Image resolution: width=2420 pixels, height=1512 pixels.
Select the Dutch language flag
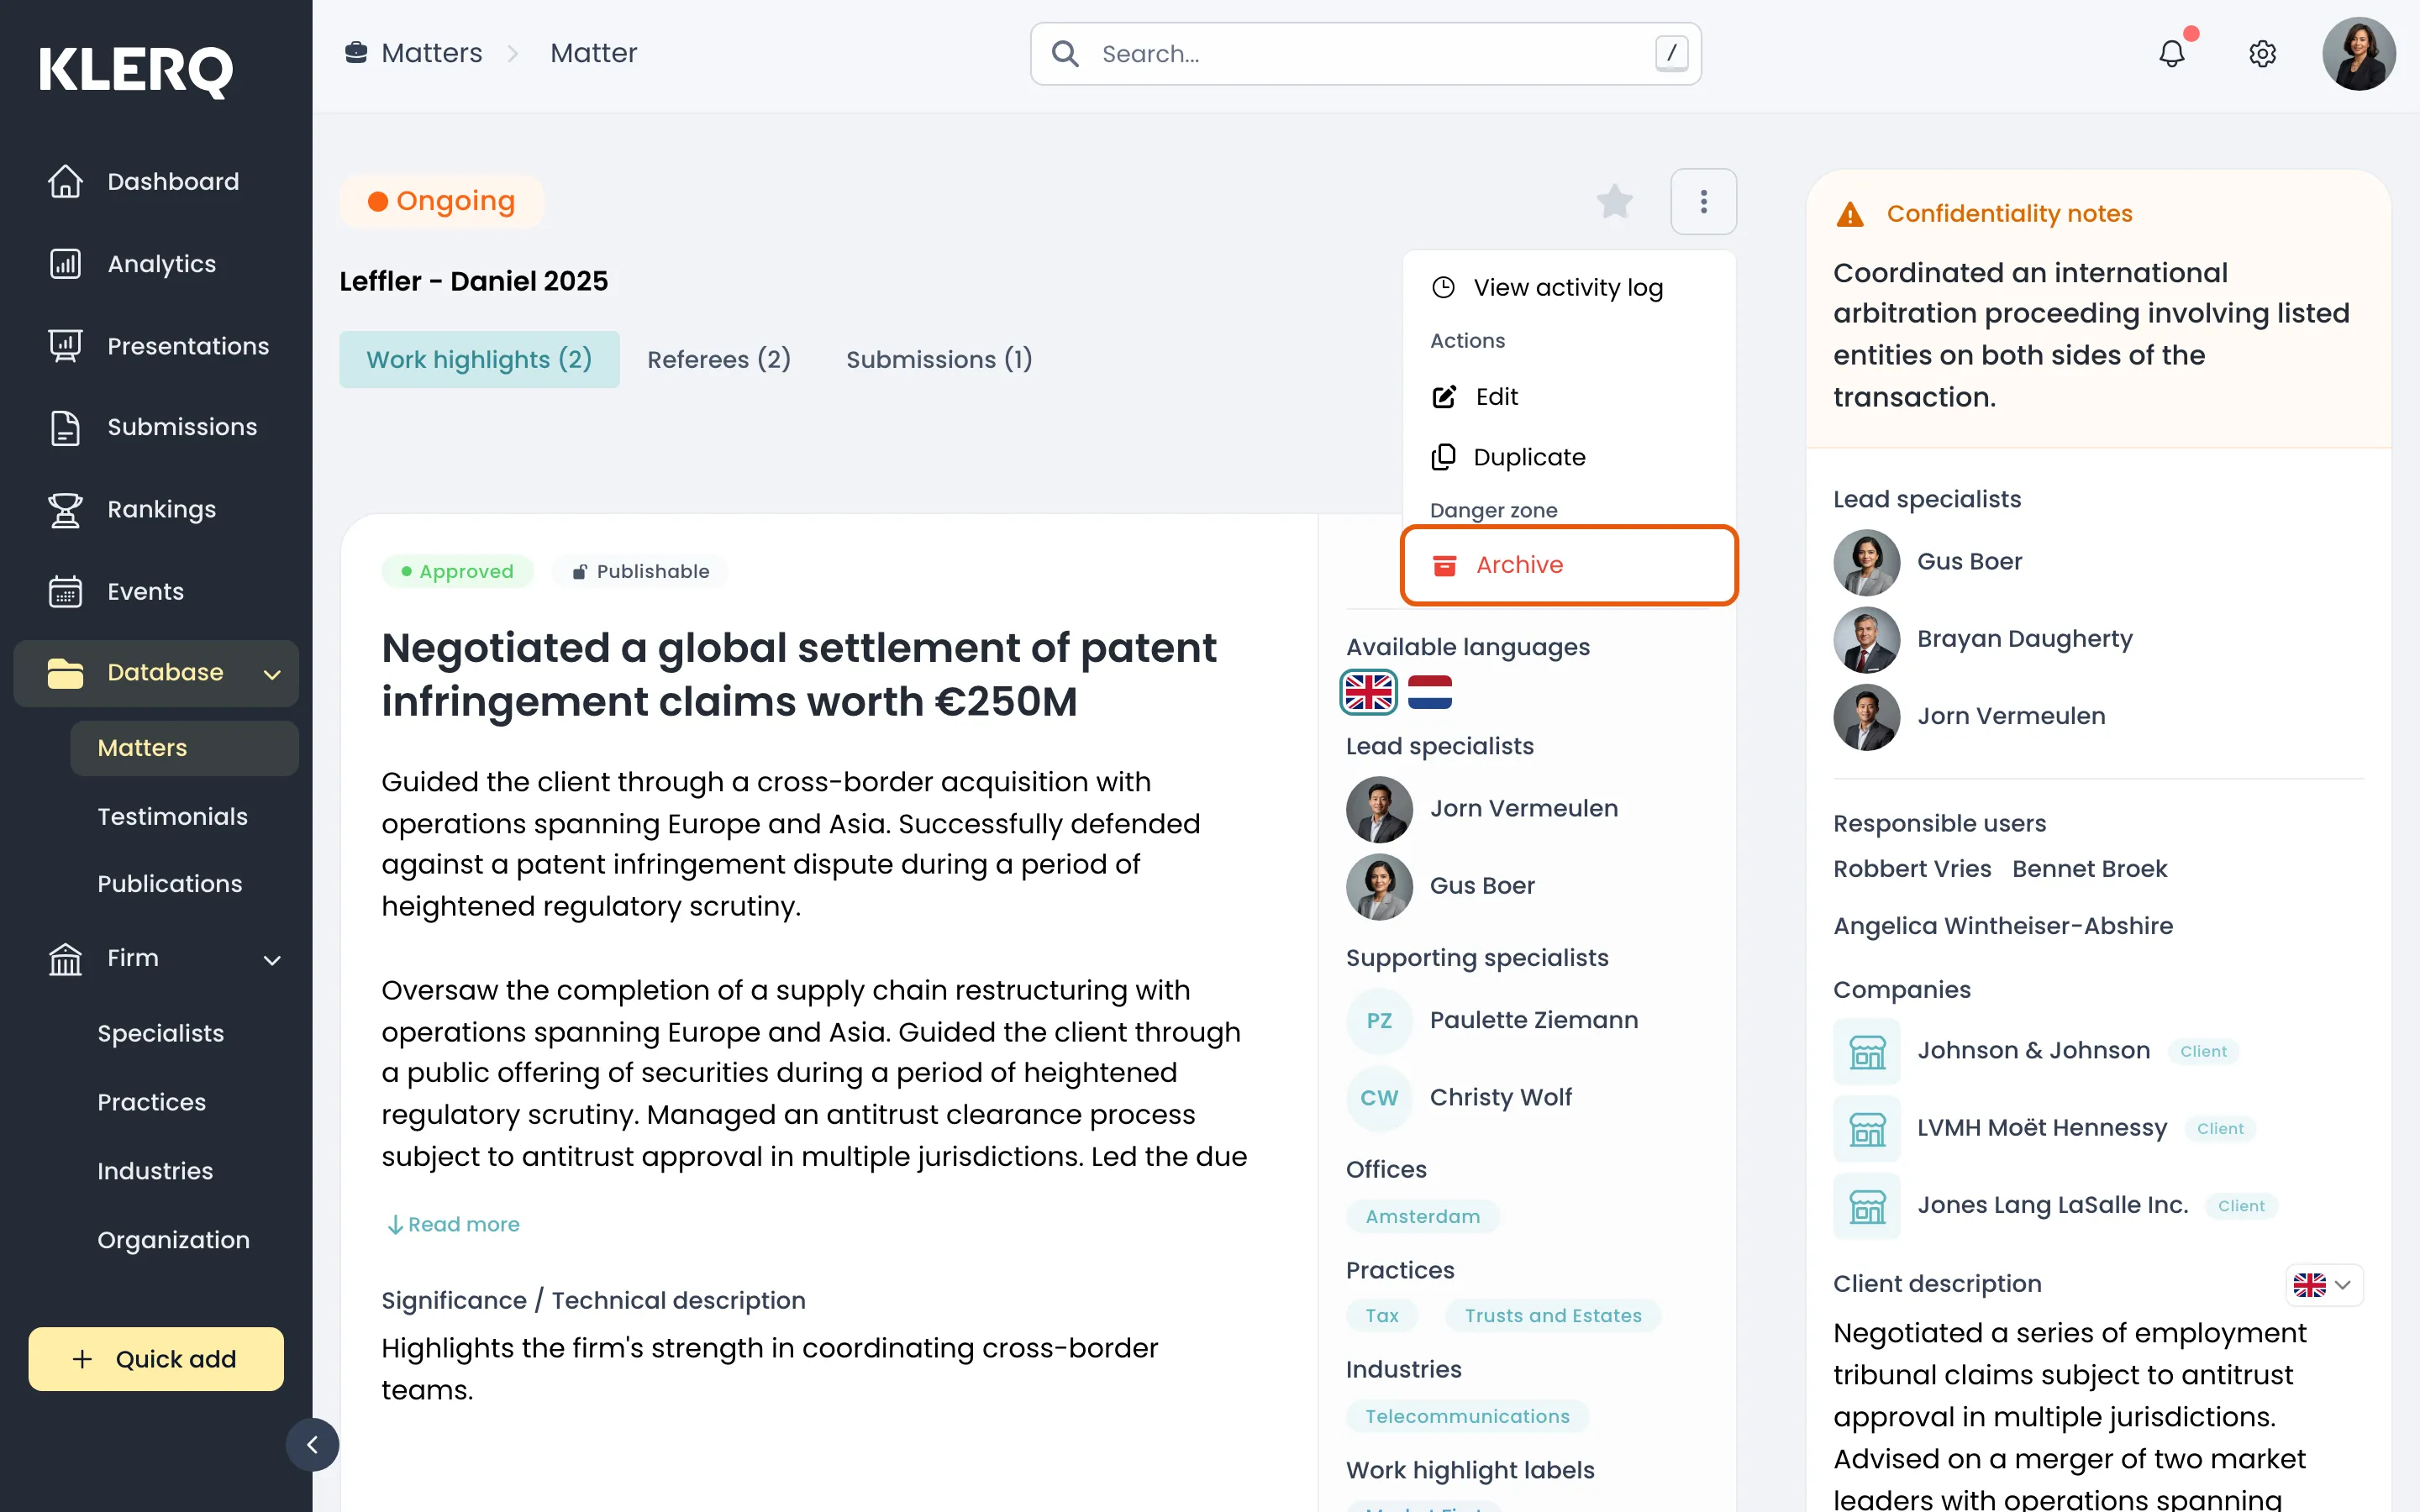pyautogui.click(x=1430, y=692)
